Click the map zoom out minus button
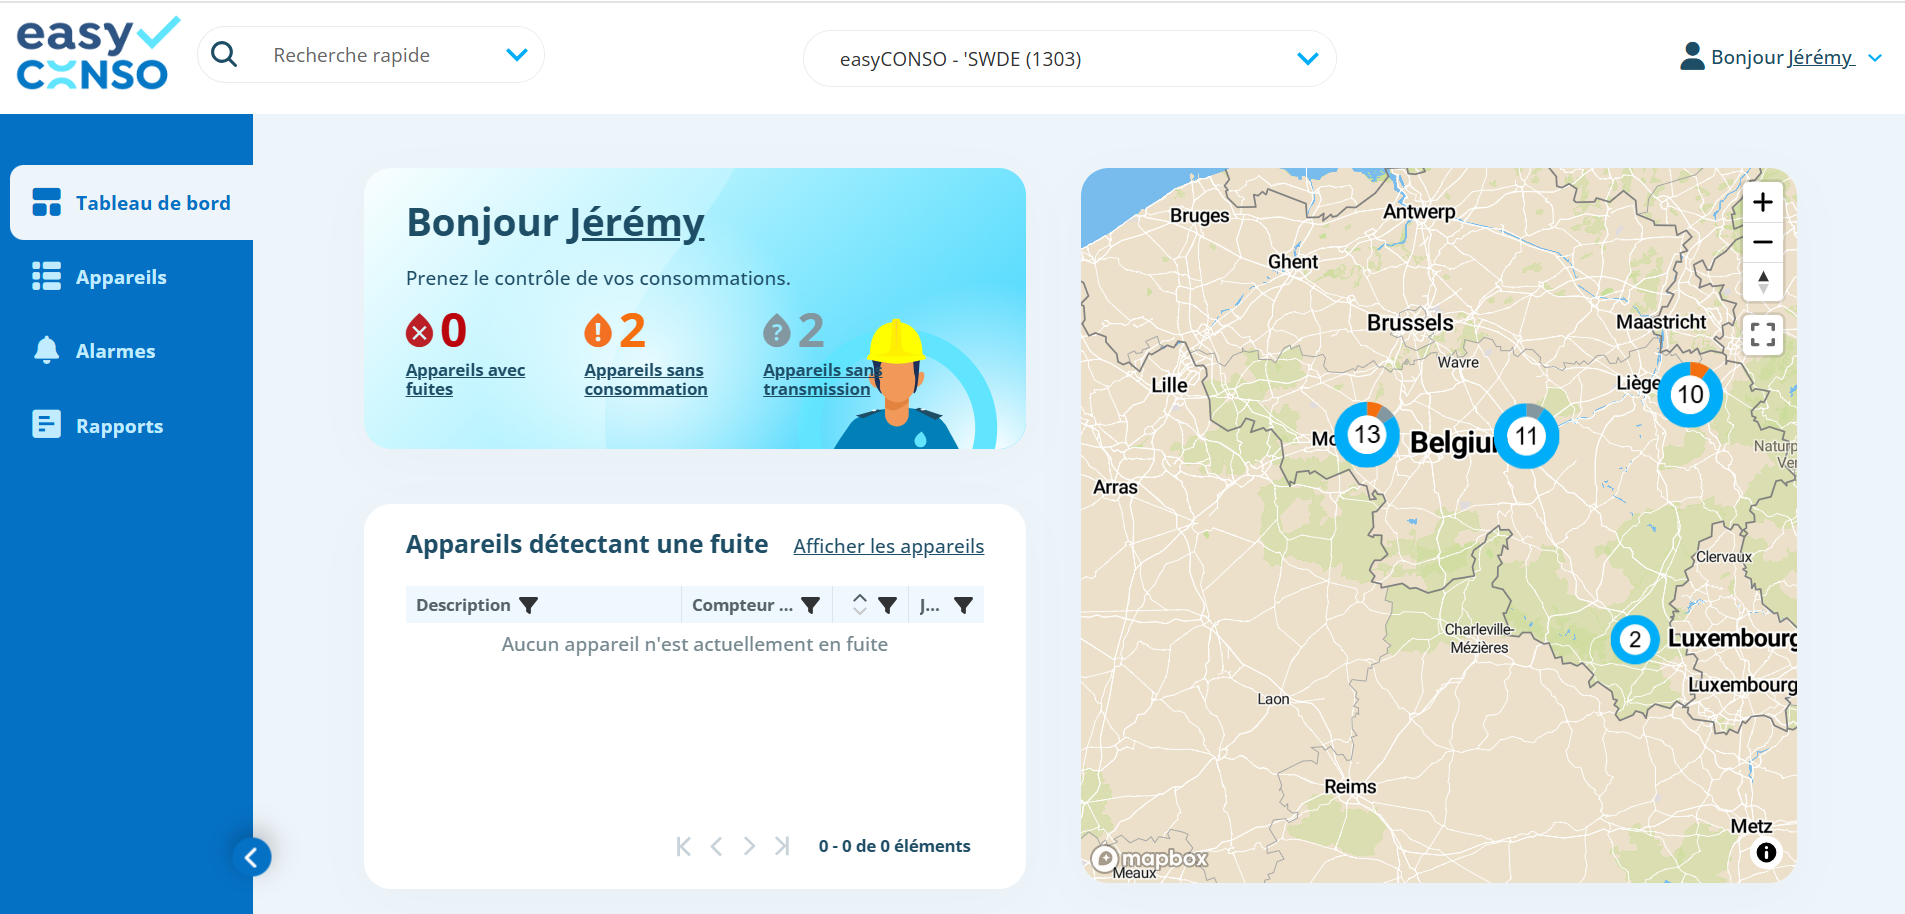 coord(1762,242)
